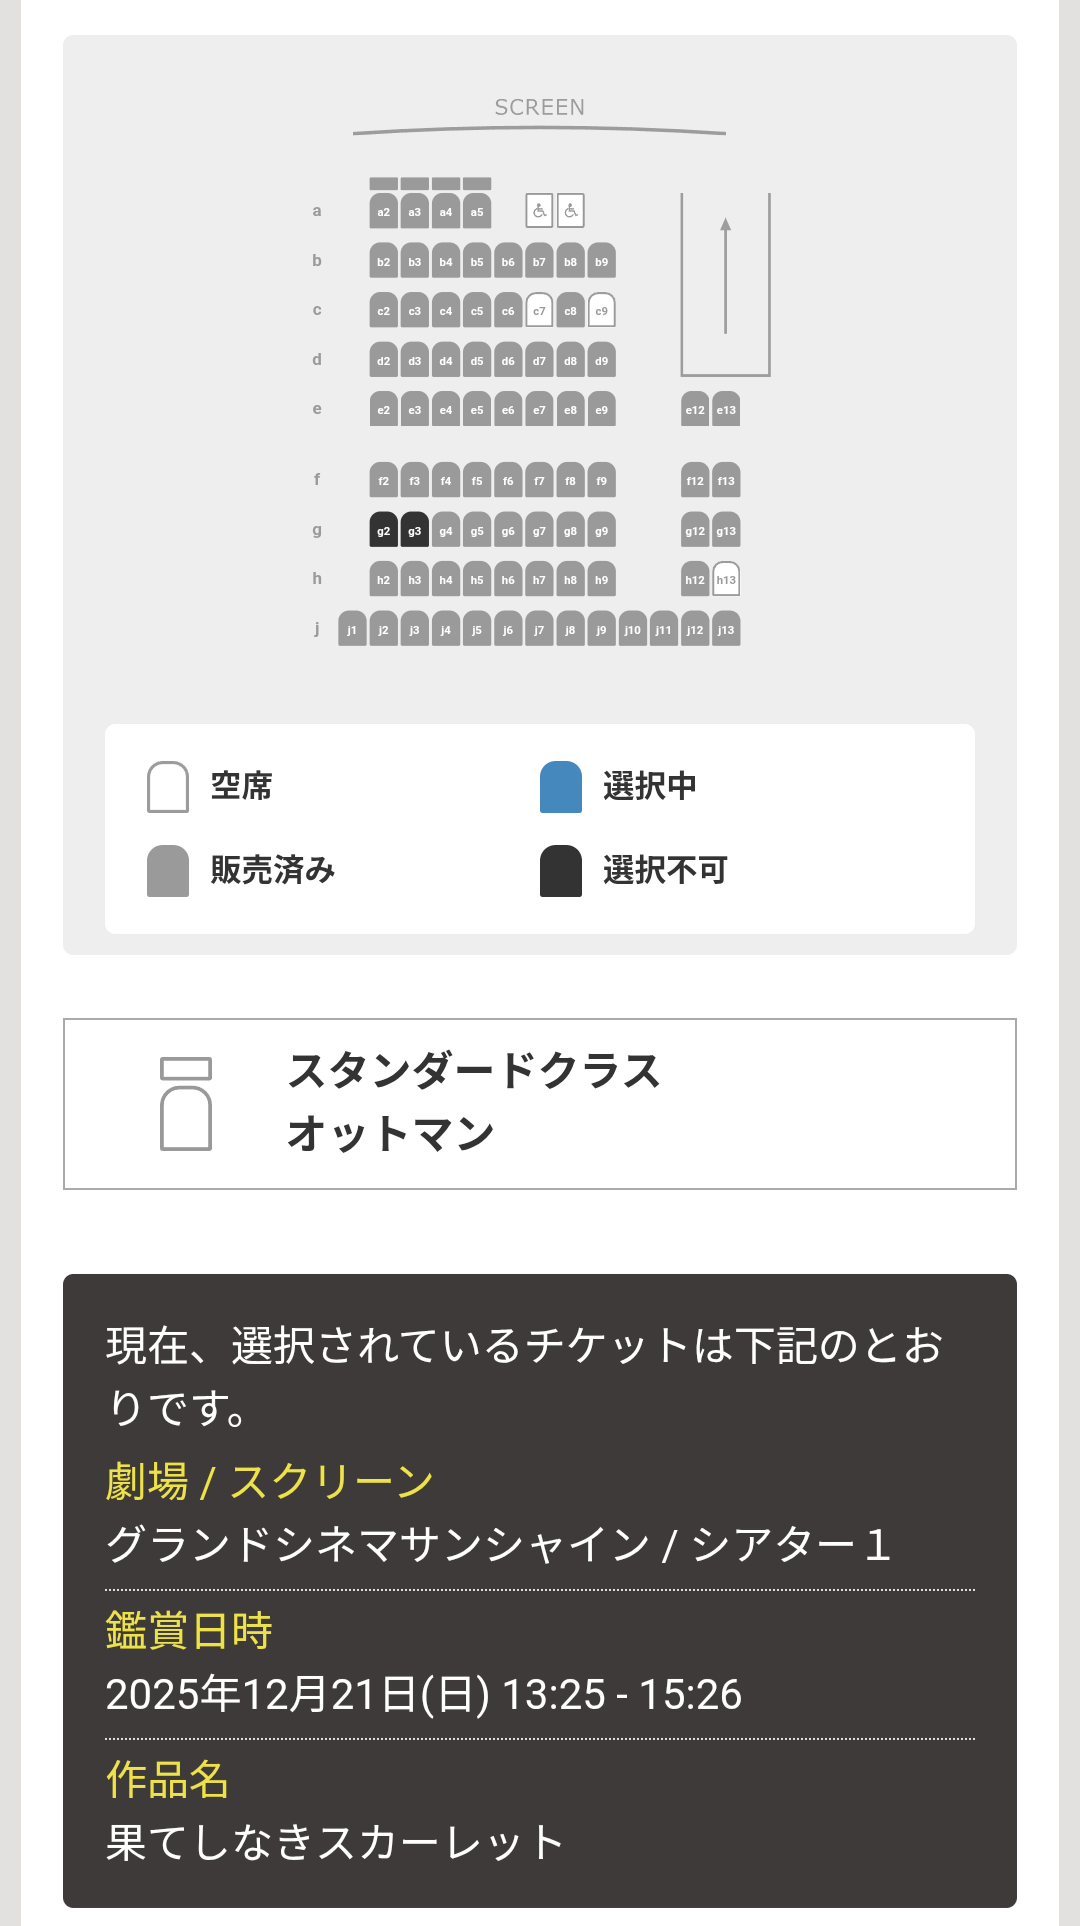Click the black 選択不可 legend icon
Viewport: 1080px width, 1926px height.
tap(561, 871)
